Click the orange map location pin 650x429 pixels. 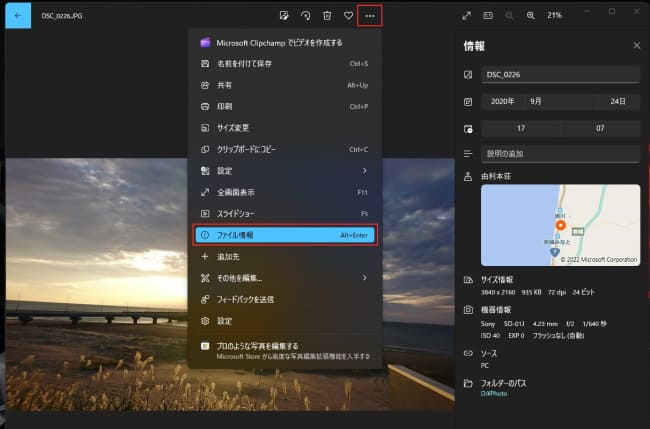tap(560, 225)
